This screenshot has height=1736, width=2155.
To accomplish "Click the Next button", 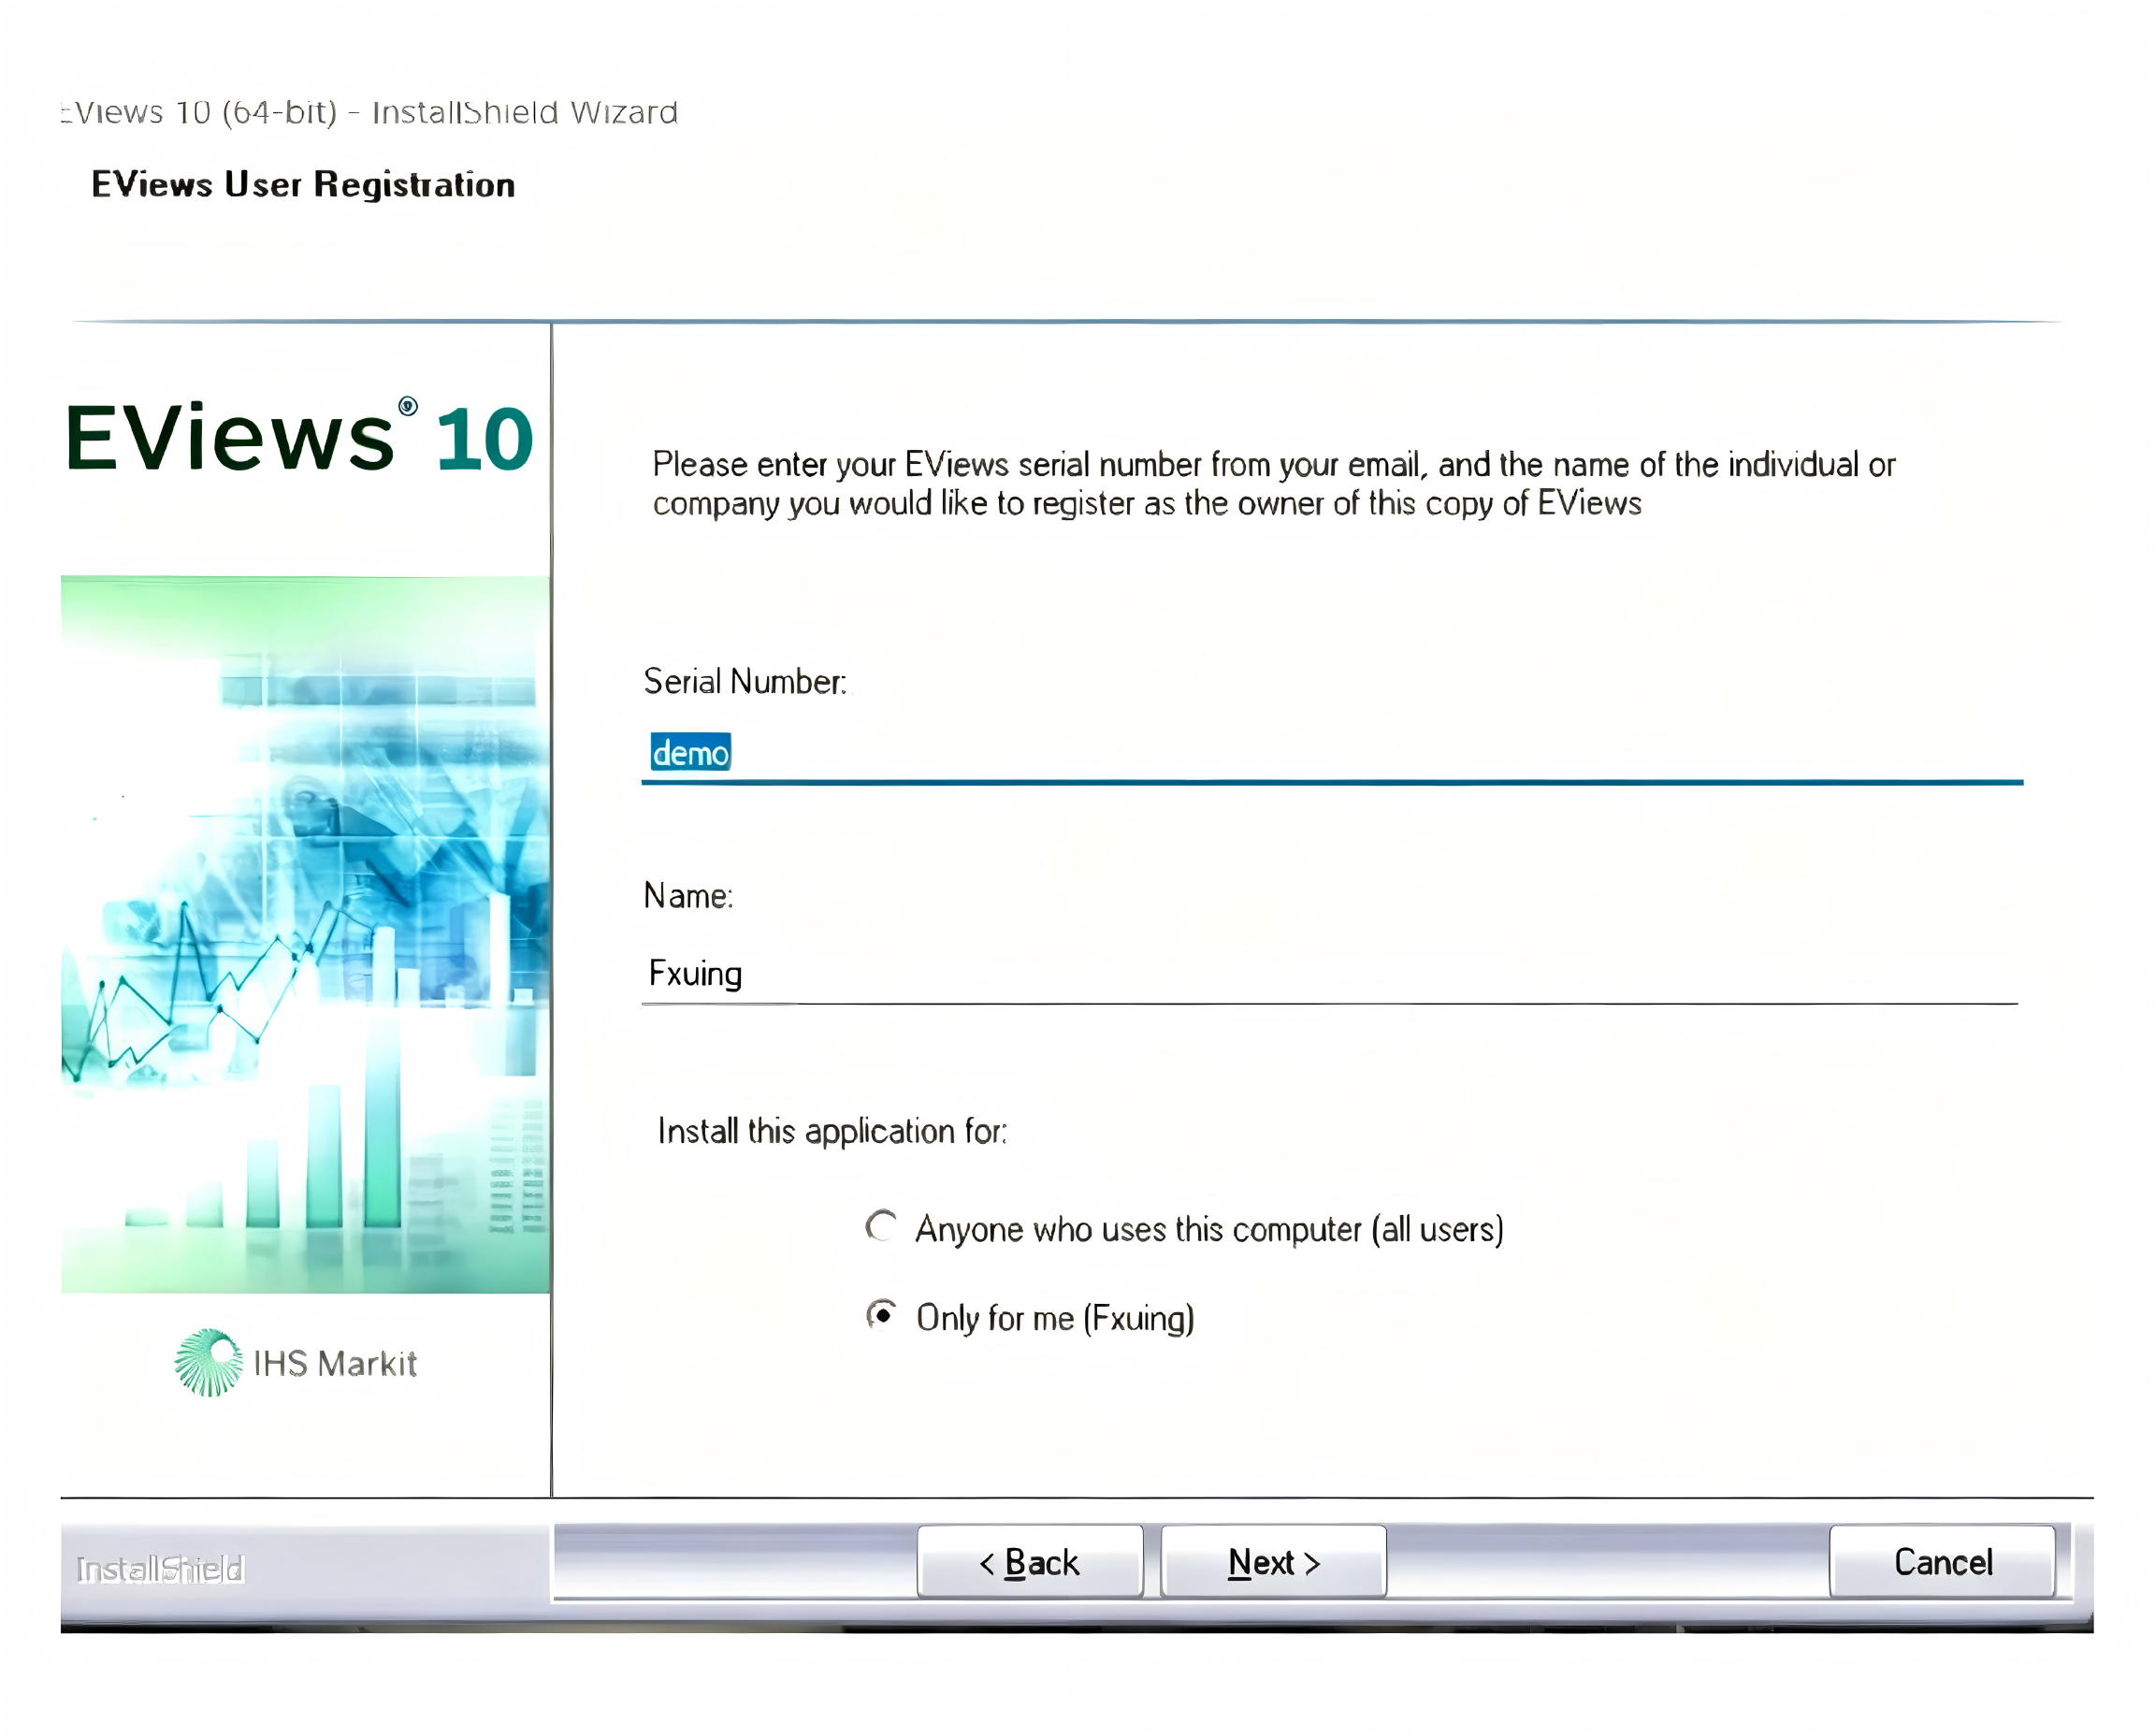I will tap(1273, 1561).
